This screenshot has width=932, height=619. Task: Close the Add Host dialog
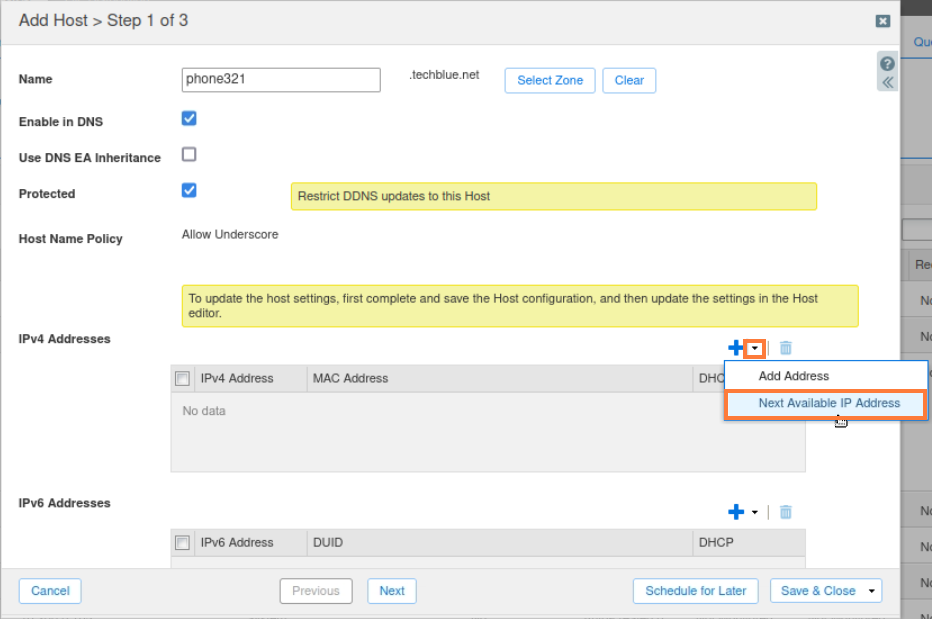point(882,21)
